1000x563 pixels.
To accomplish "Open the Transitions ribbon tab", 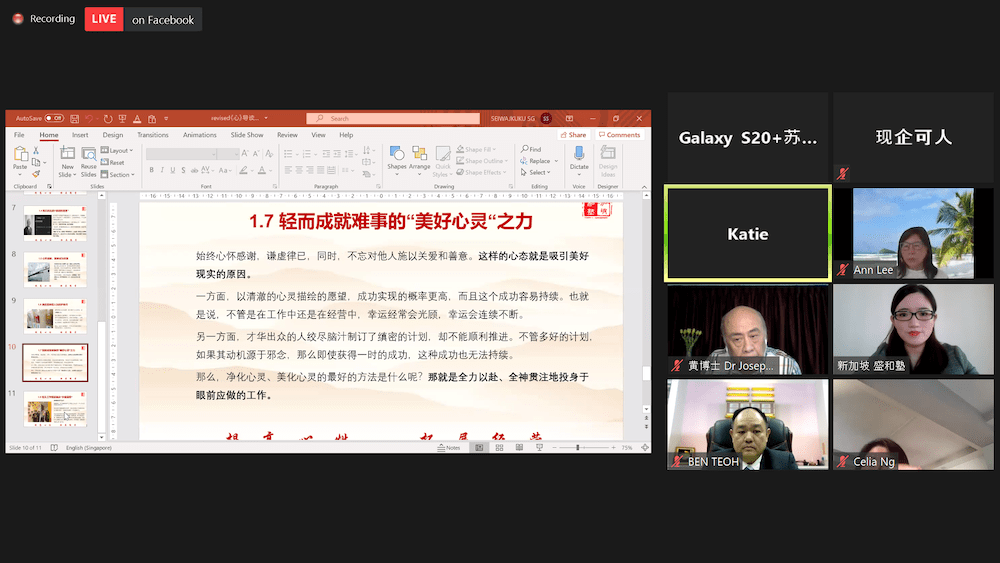I will click(153, 135).
